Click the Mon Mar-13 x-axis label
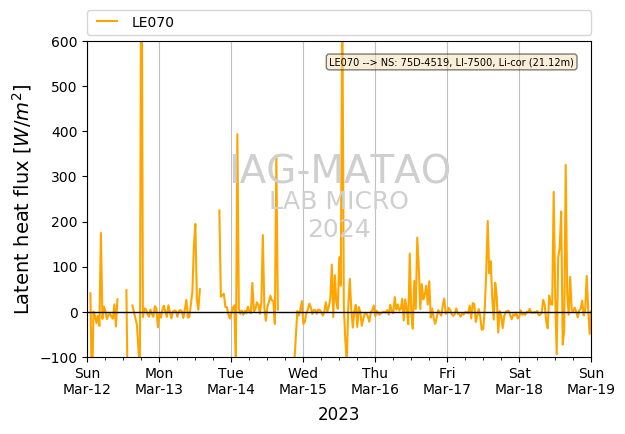This screenshot has height=434, width=625. point(159,381)
